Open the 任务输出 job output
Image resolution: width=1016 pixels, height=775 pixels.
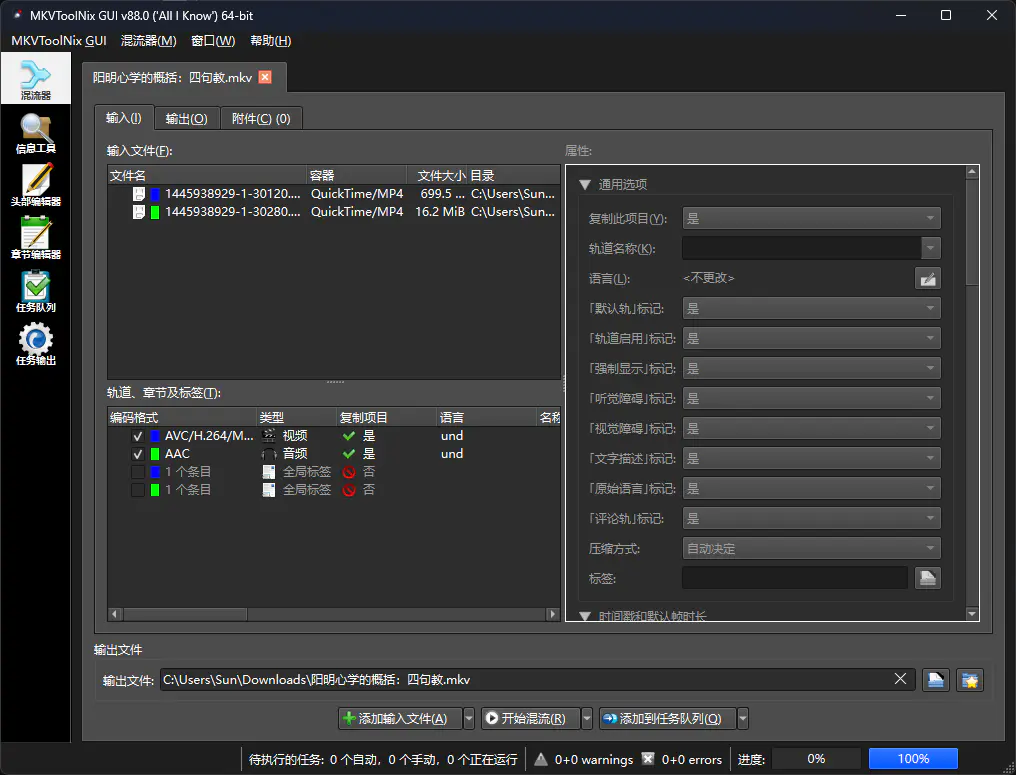(x=36, y=345)
